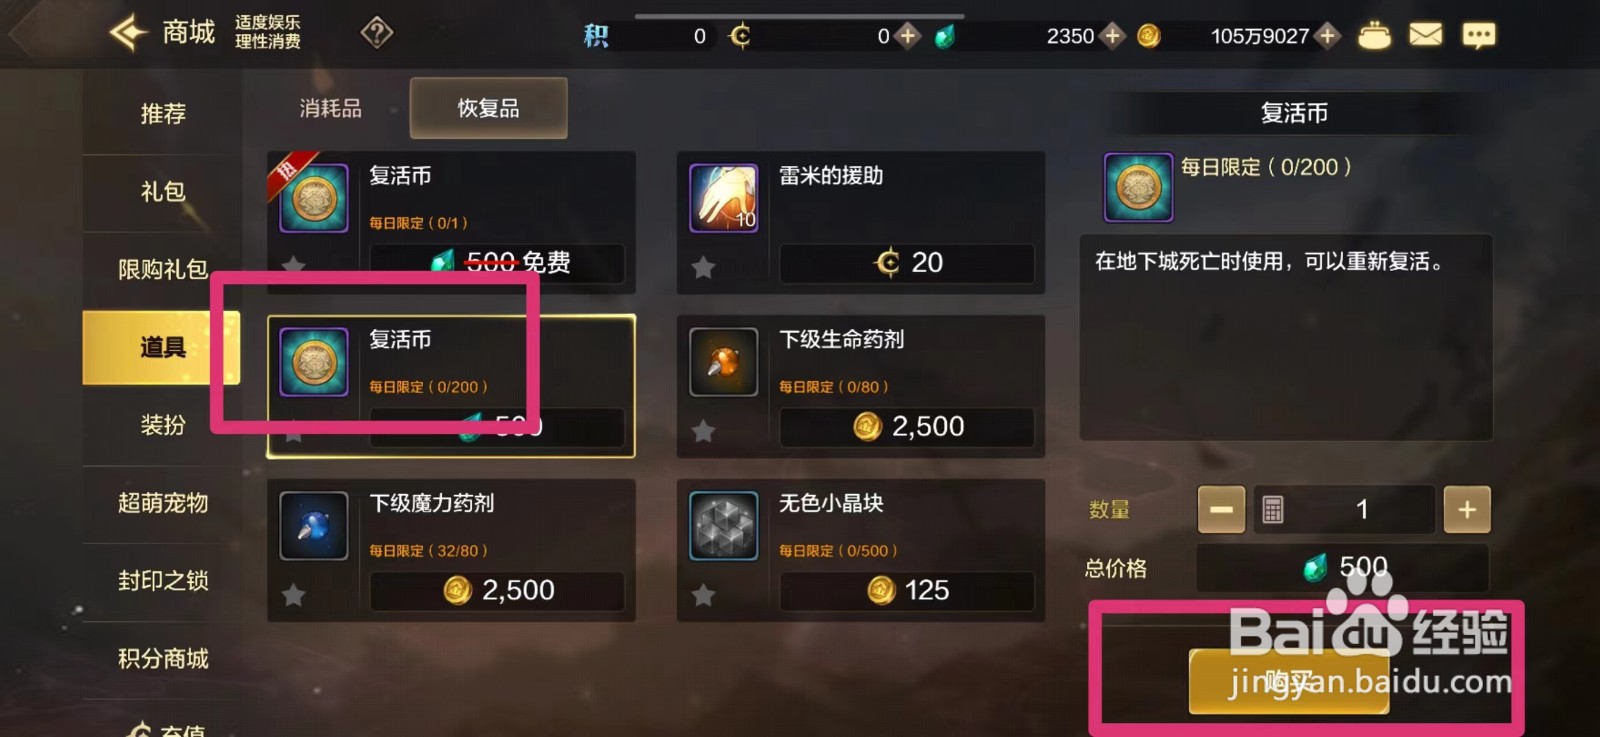1600x737 pixels.
Task: Open quantity calculator keypad icon
Action: coord(1273,510)
